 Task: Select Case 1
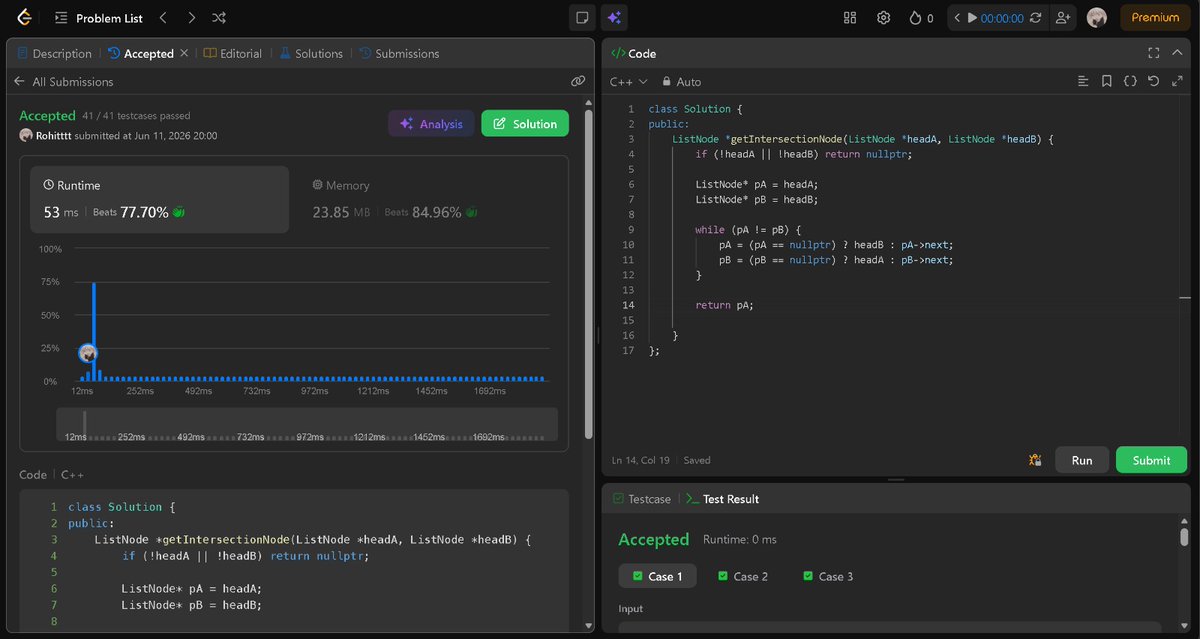click(657, 576)
